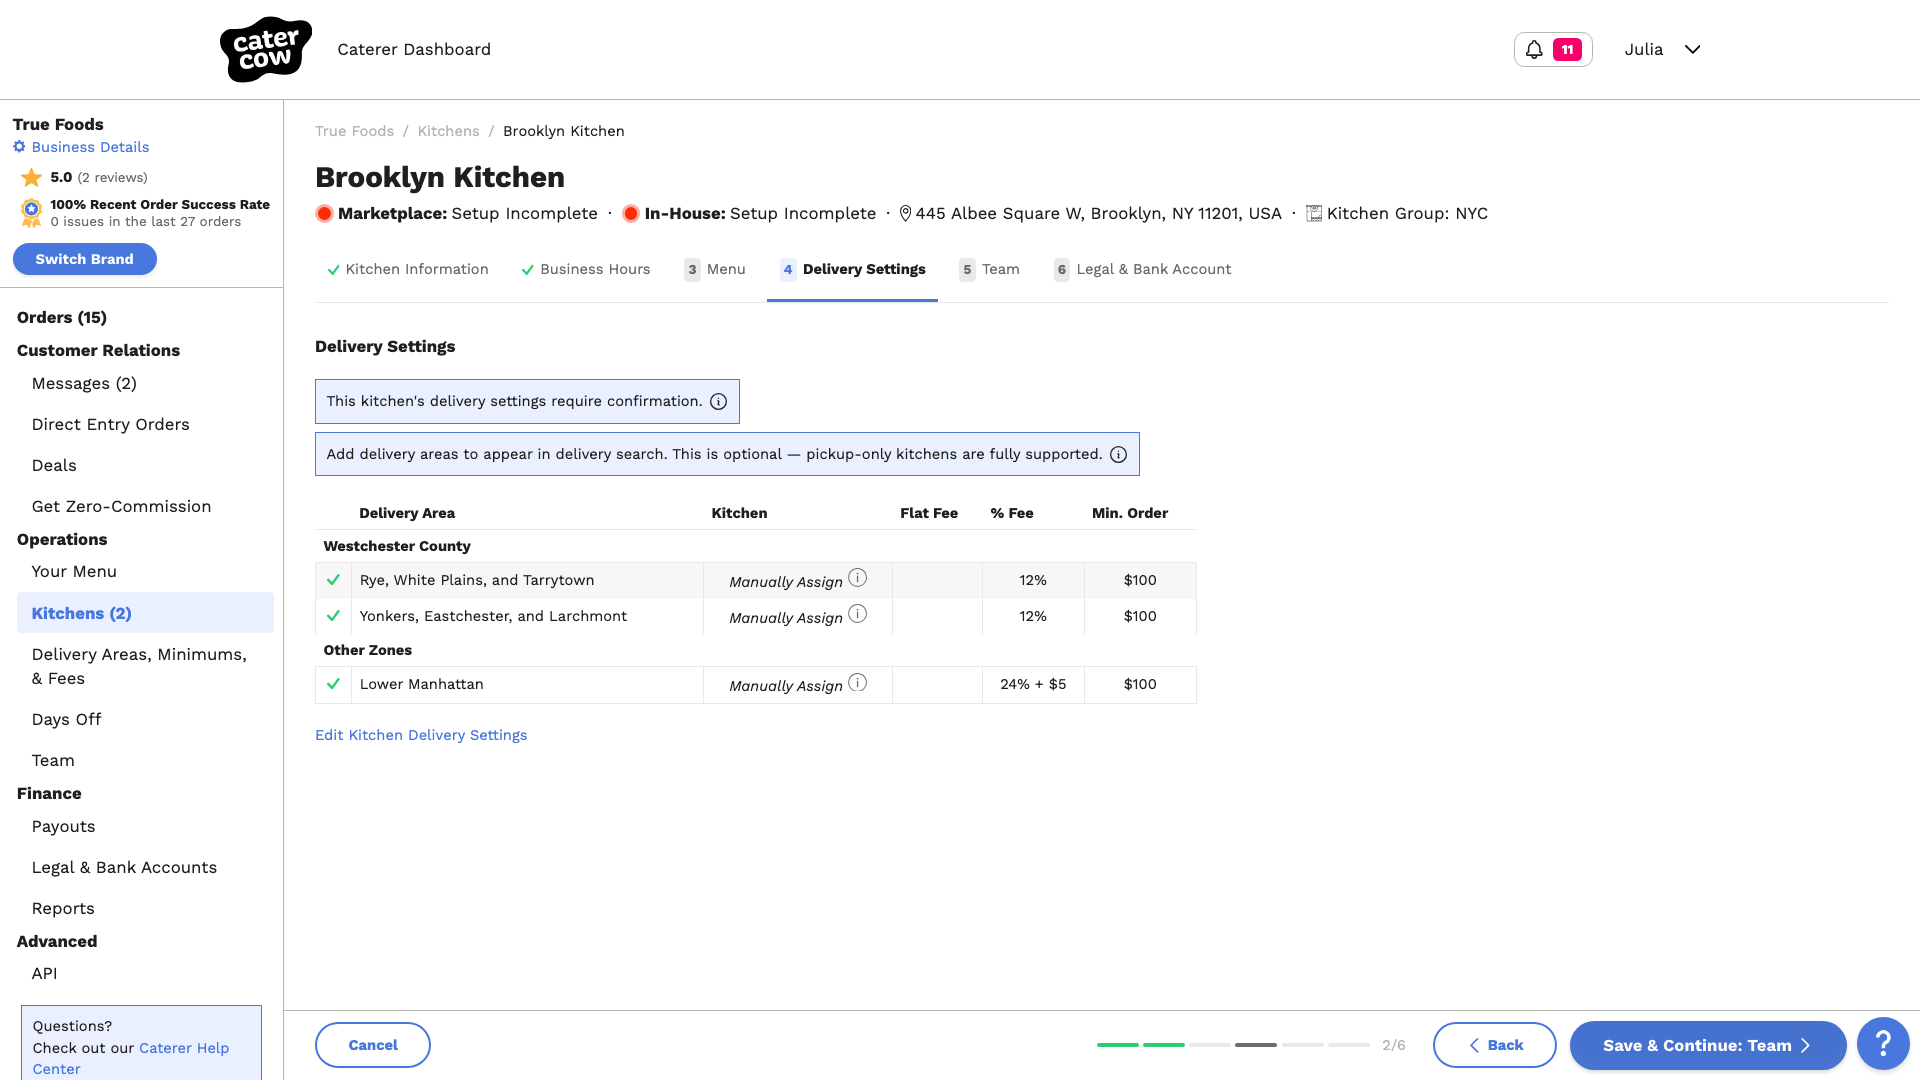The width and height of the screenshot is (1920, 1080).
Task: Click green checkmark for Lower Manhattan row
Action: pos(333,684)
